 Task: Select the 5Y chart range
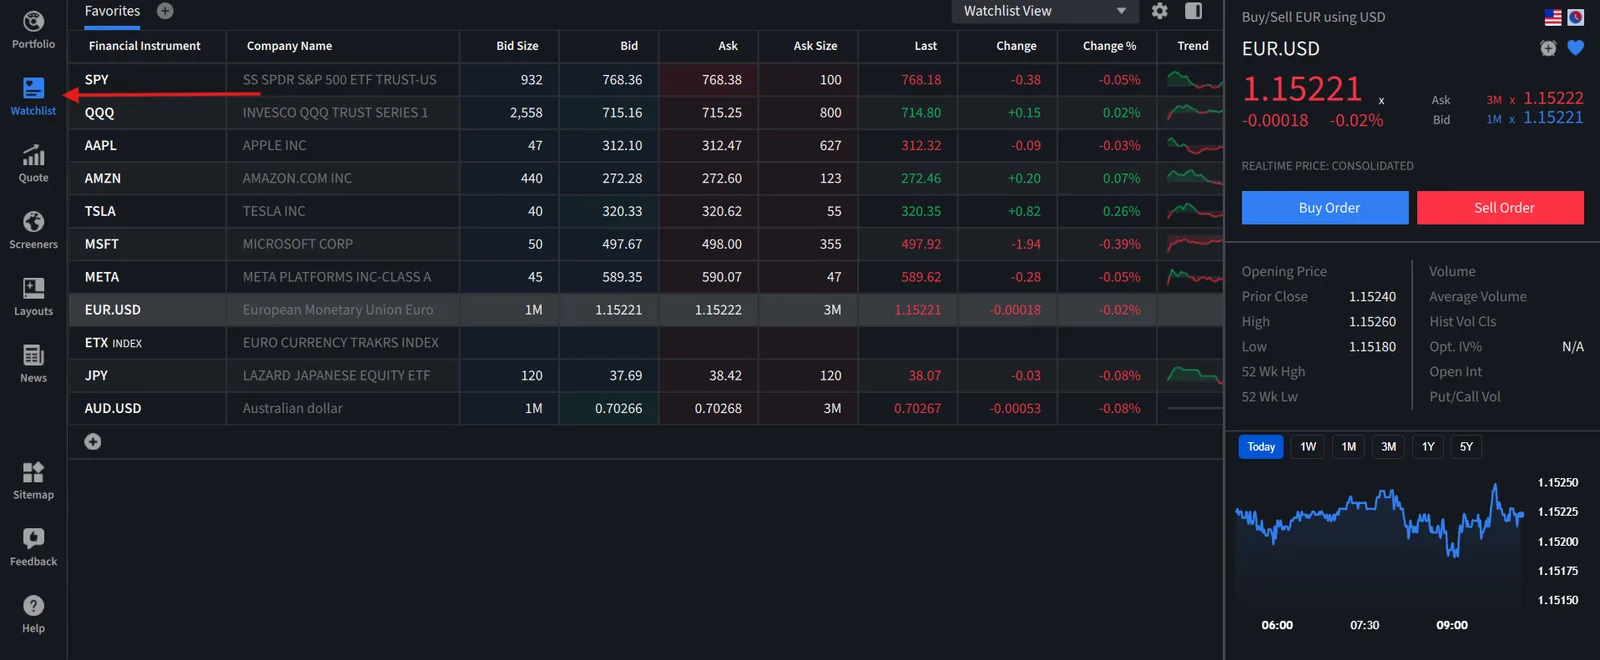coord(1466,447)
